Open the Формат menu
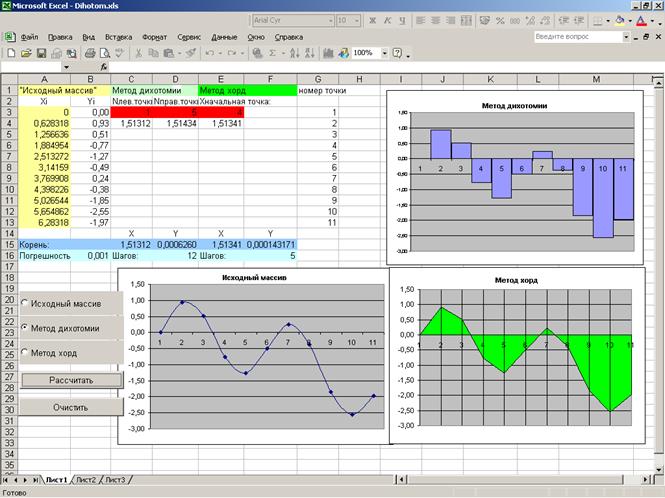The width and height of the screenshot is (665, 498). tap(155, 37)
